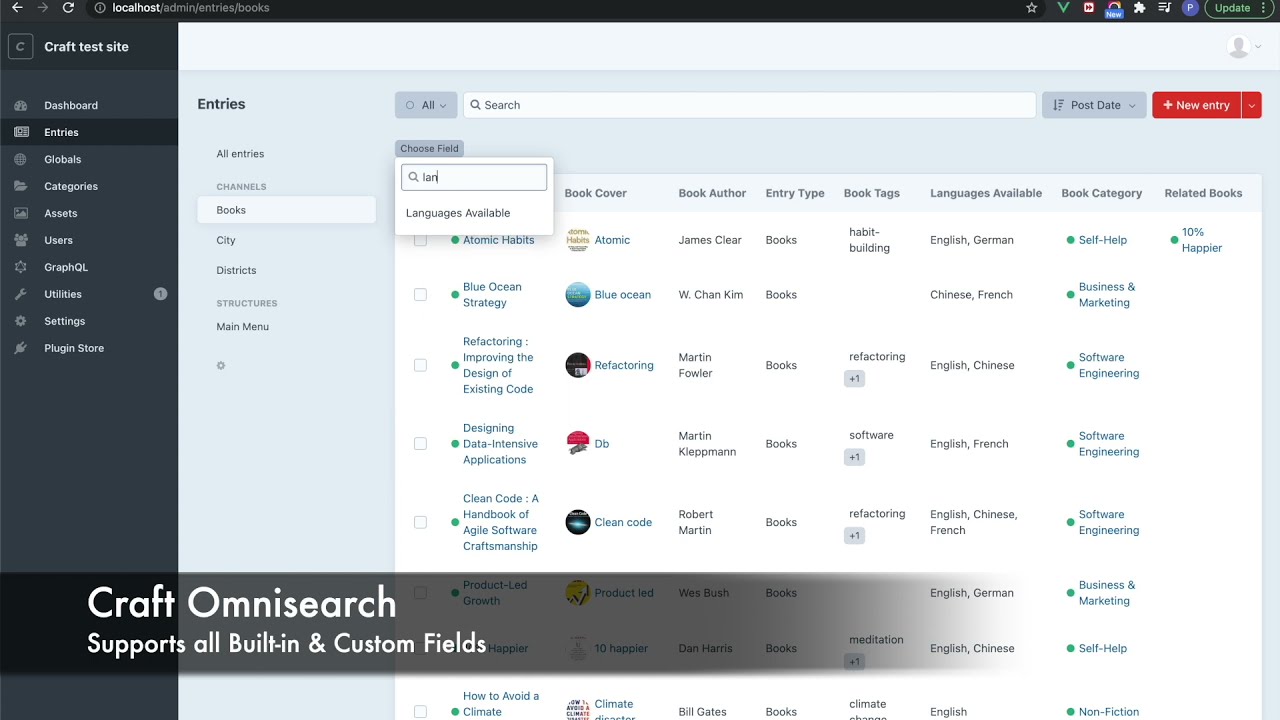Click the Assets image icon
Screen dimensions: 1280x720
21,213
